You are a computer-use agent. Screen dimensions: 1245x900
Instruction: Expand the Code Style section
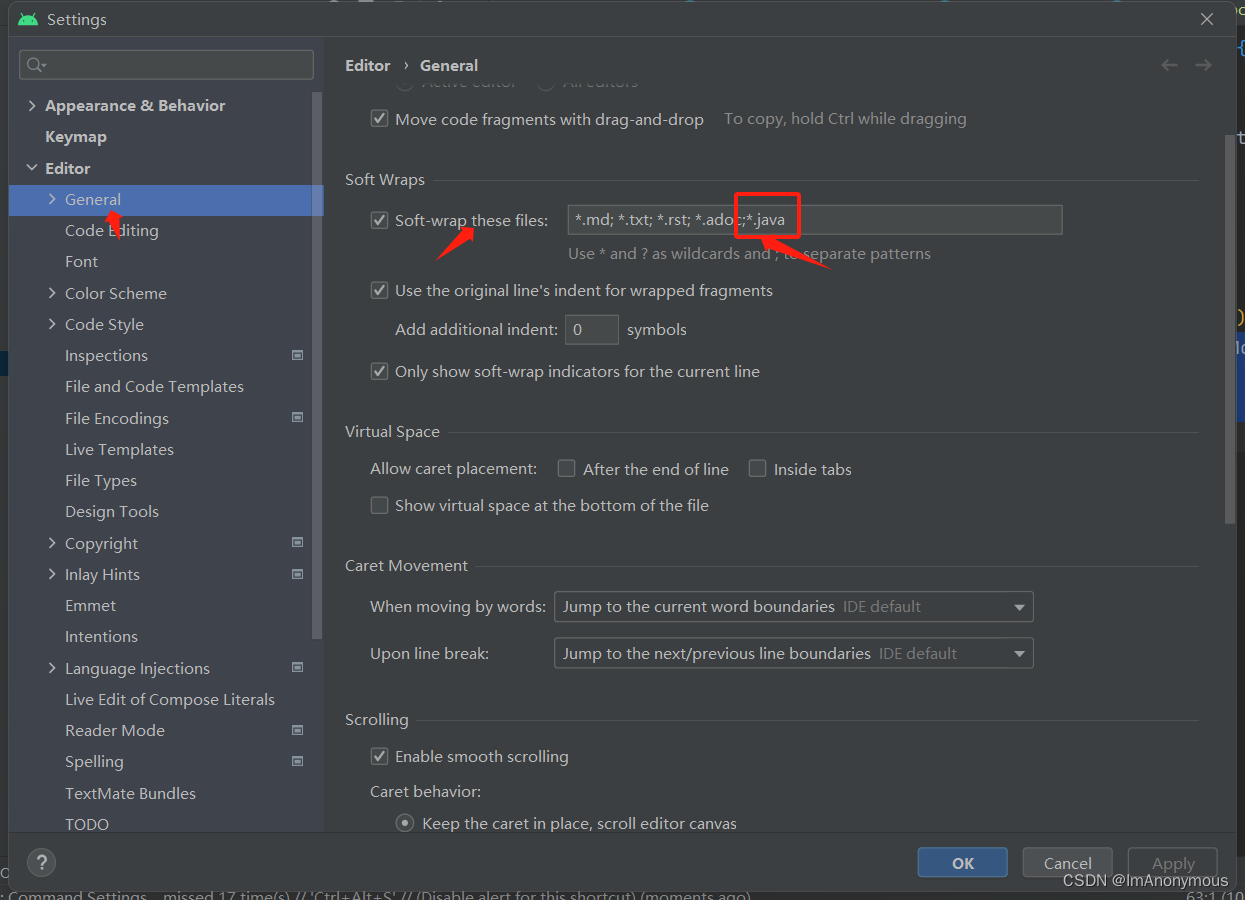point(52,324)
